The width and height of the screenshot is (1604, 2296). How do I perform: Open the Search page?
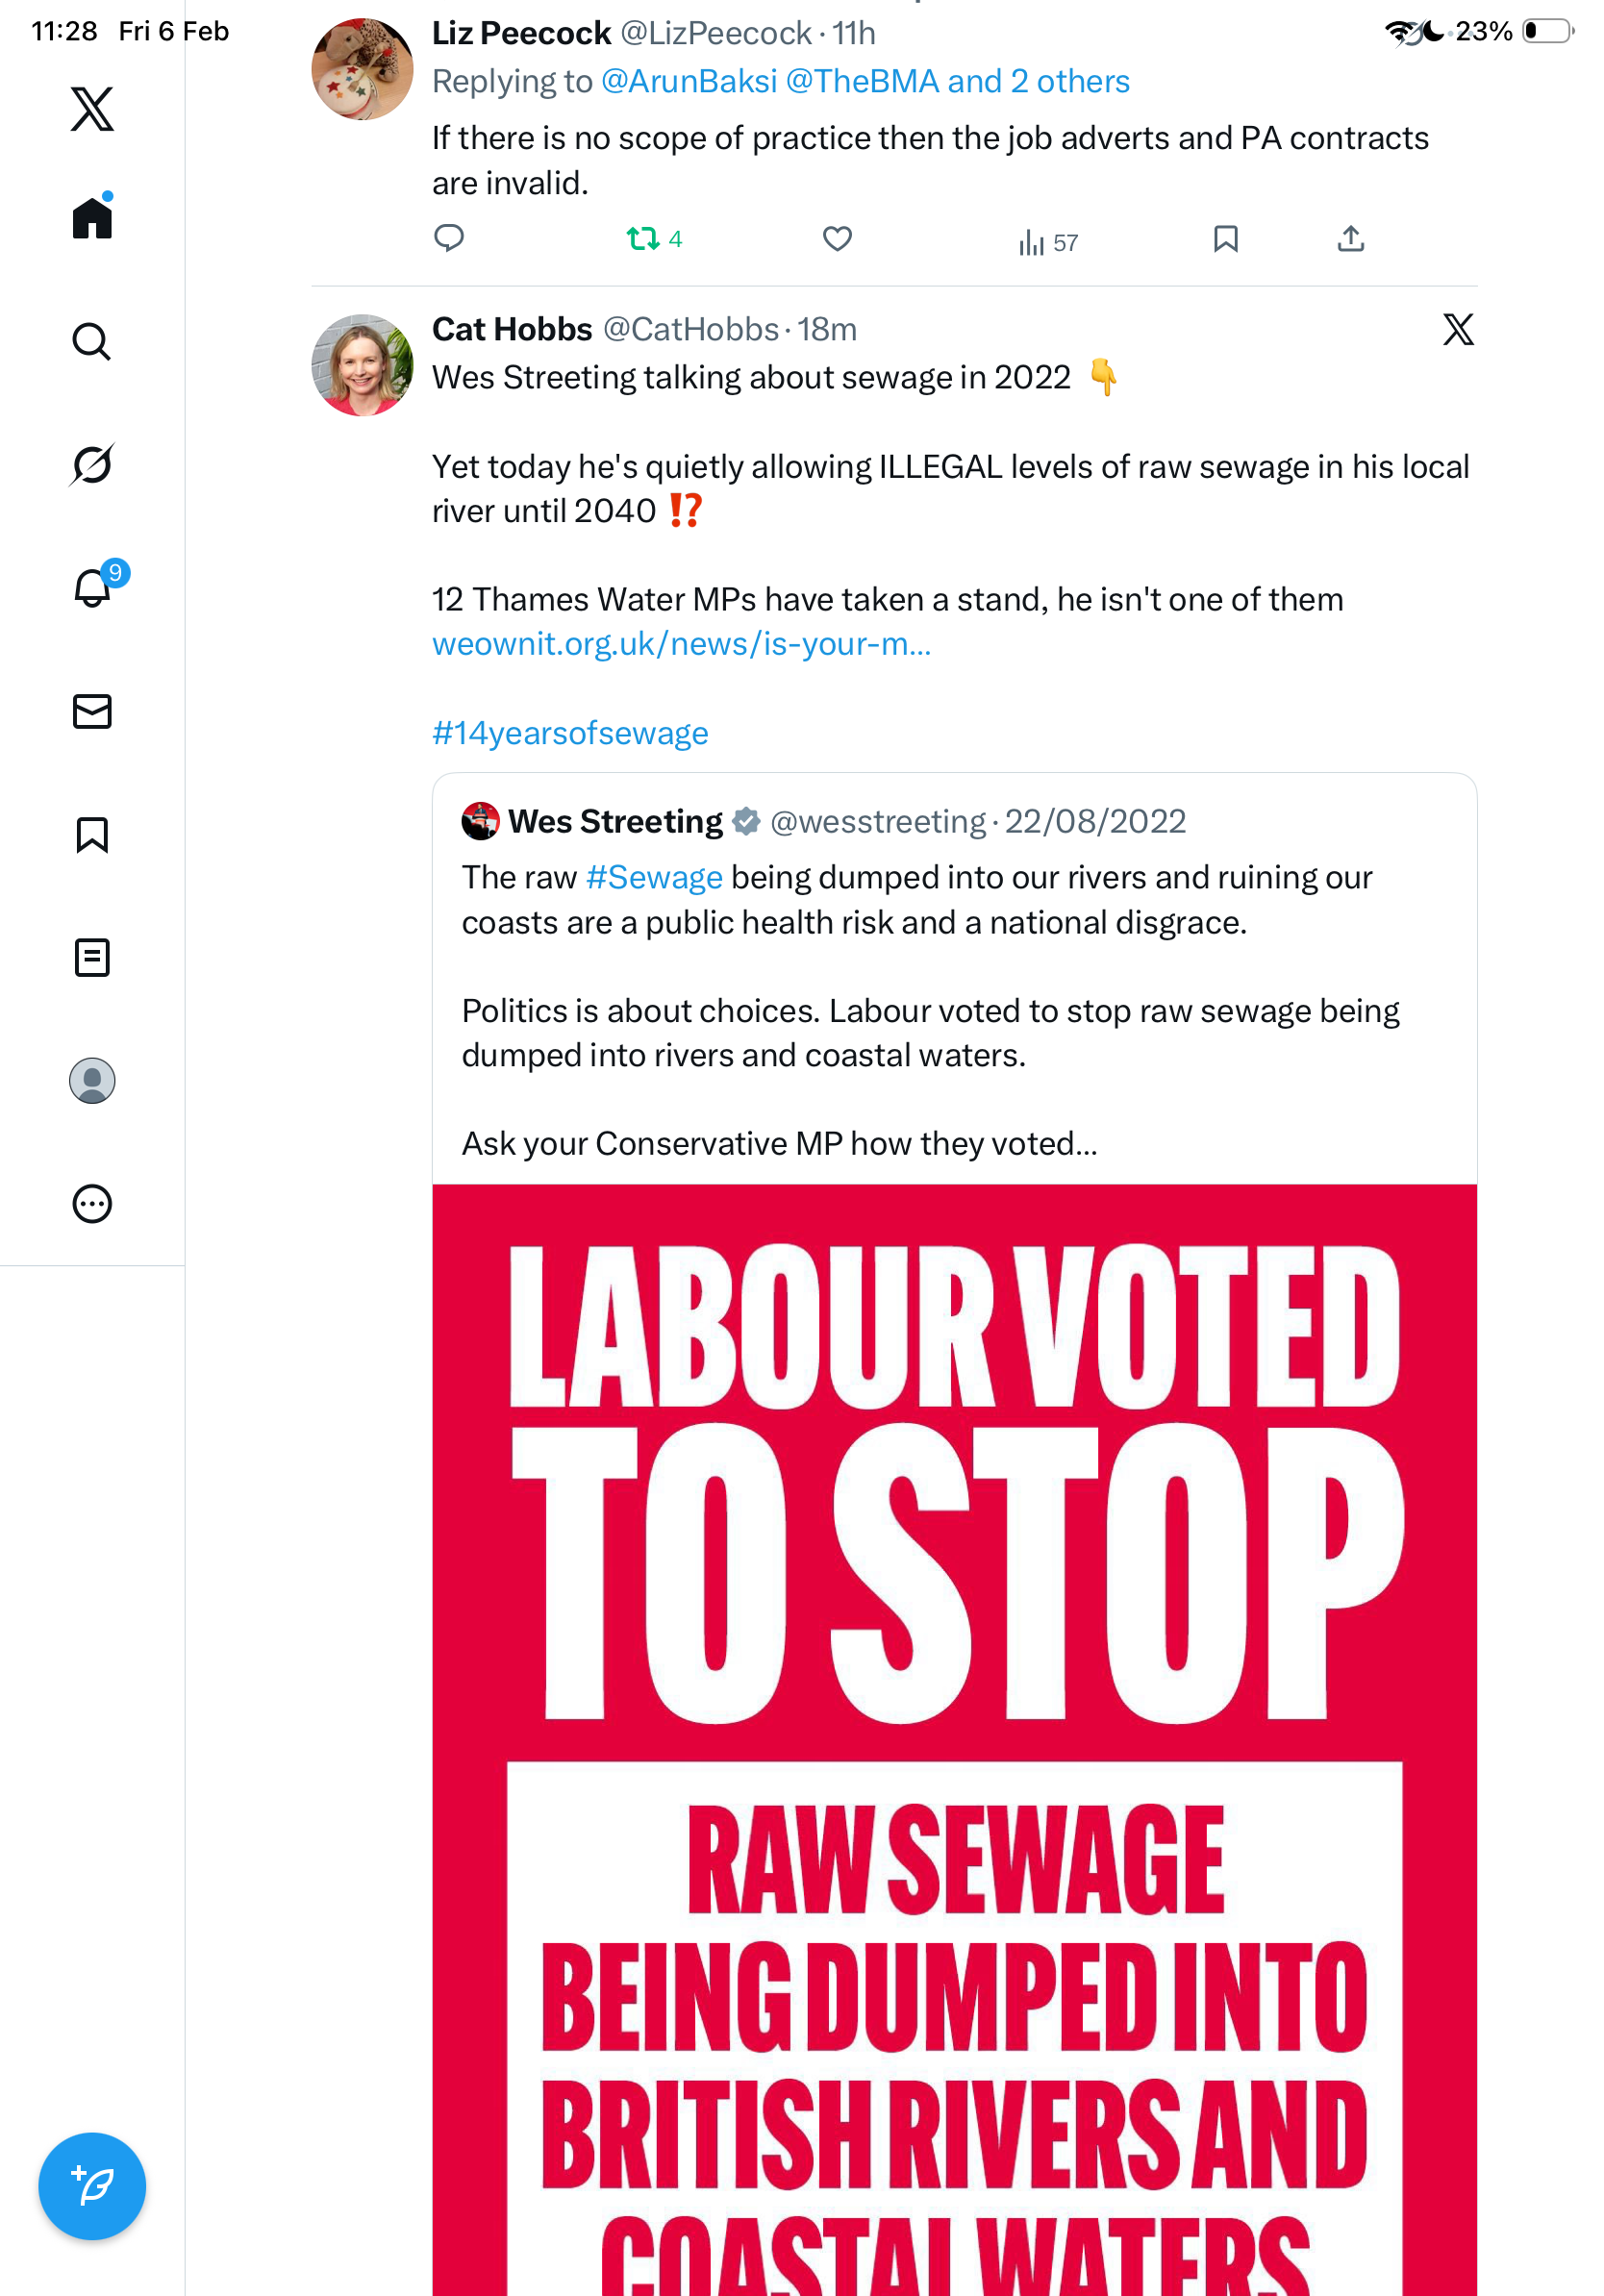92,342
